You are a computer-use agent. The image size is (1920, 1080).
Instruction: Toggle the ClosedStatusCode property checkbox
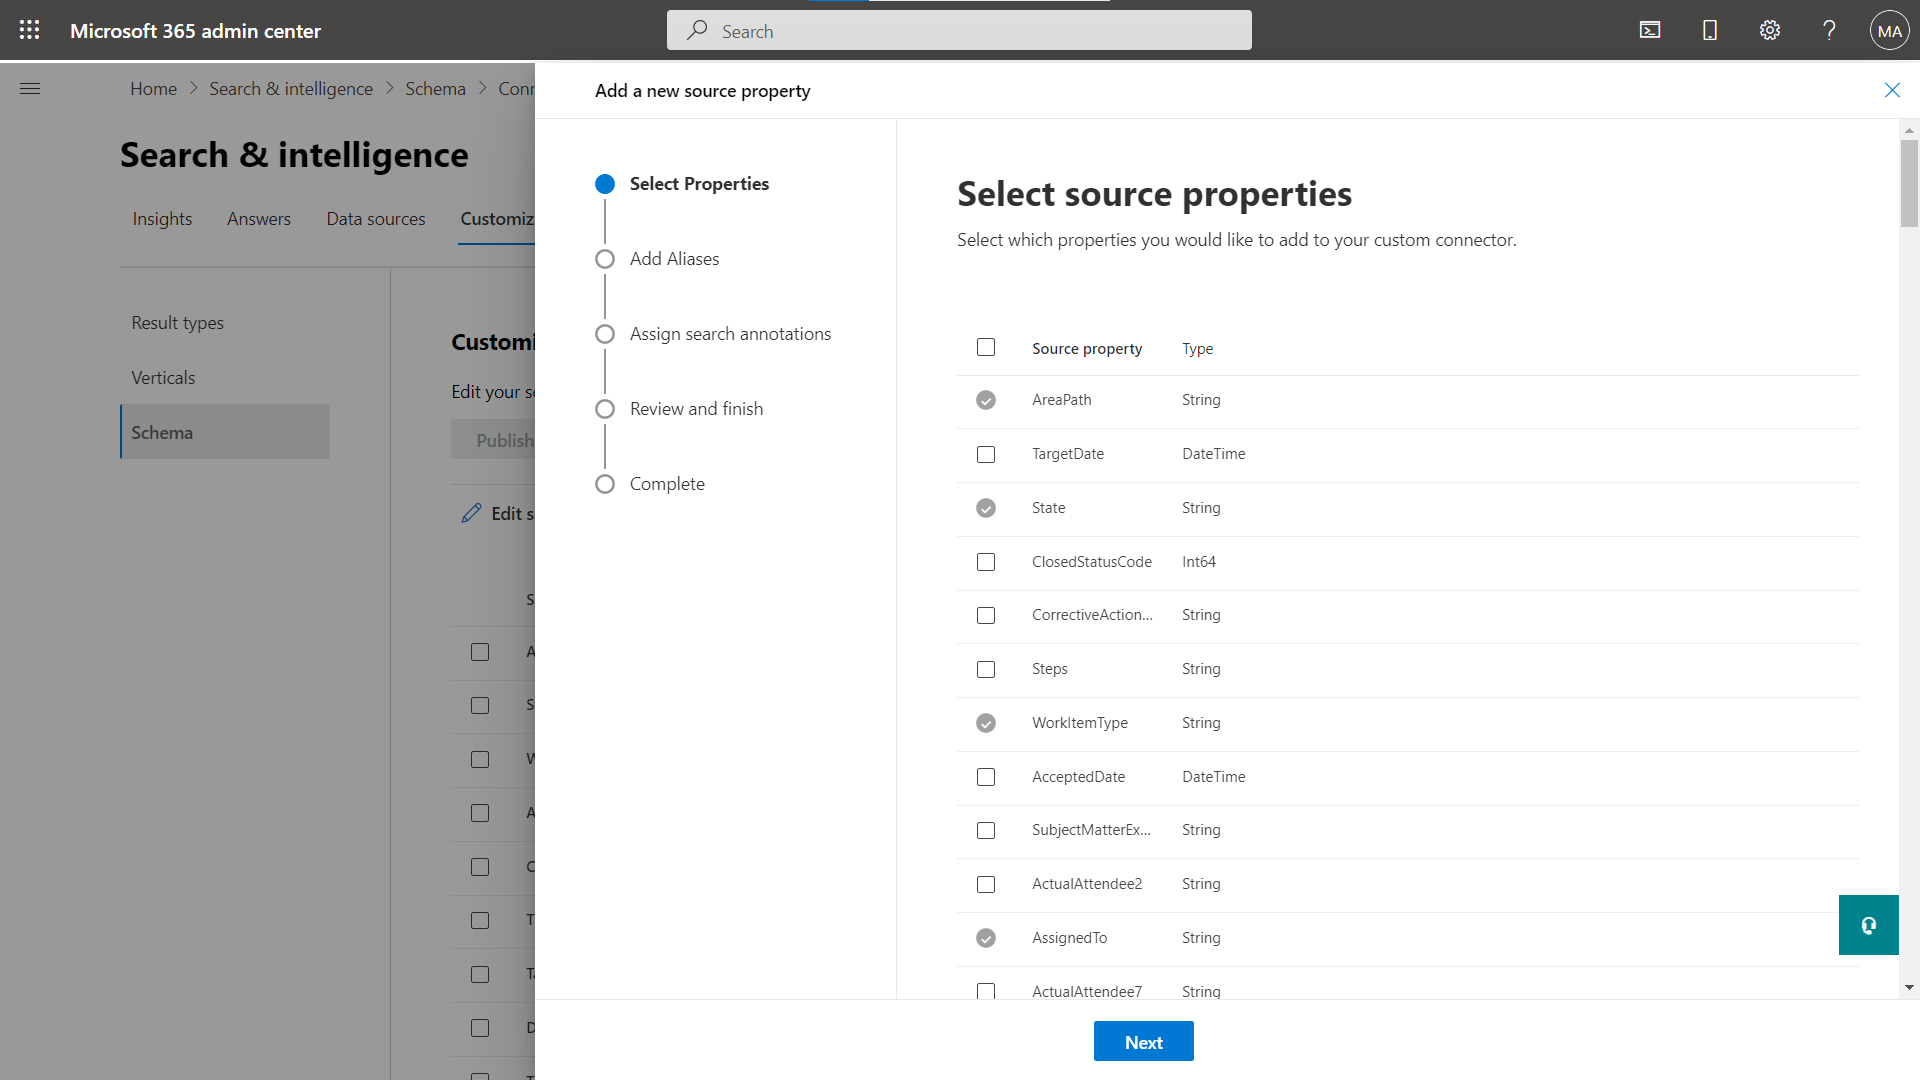[985, 560]
